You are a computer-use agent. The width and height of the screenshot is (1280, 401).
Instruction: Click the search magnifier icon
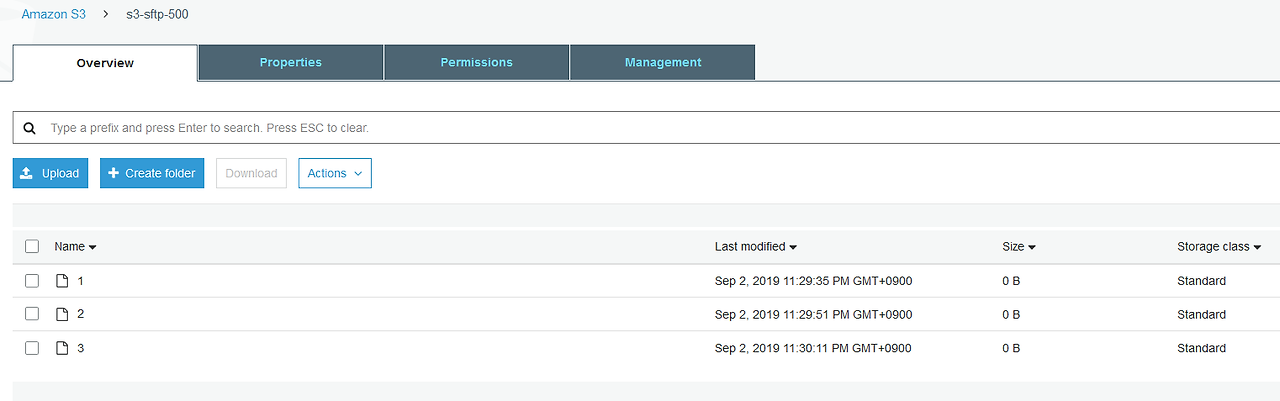click(30, 128)
